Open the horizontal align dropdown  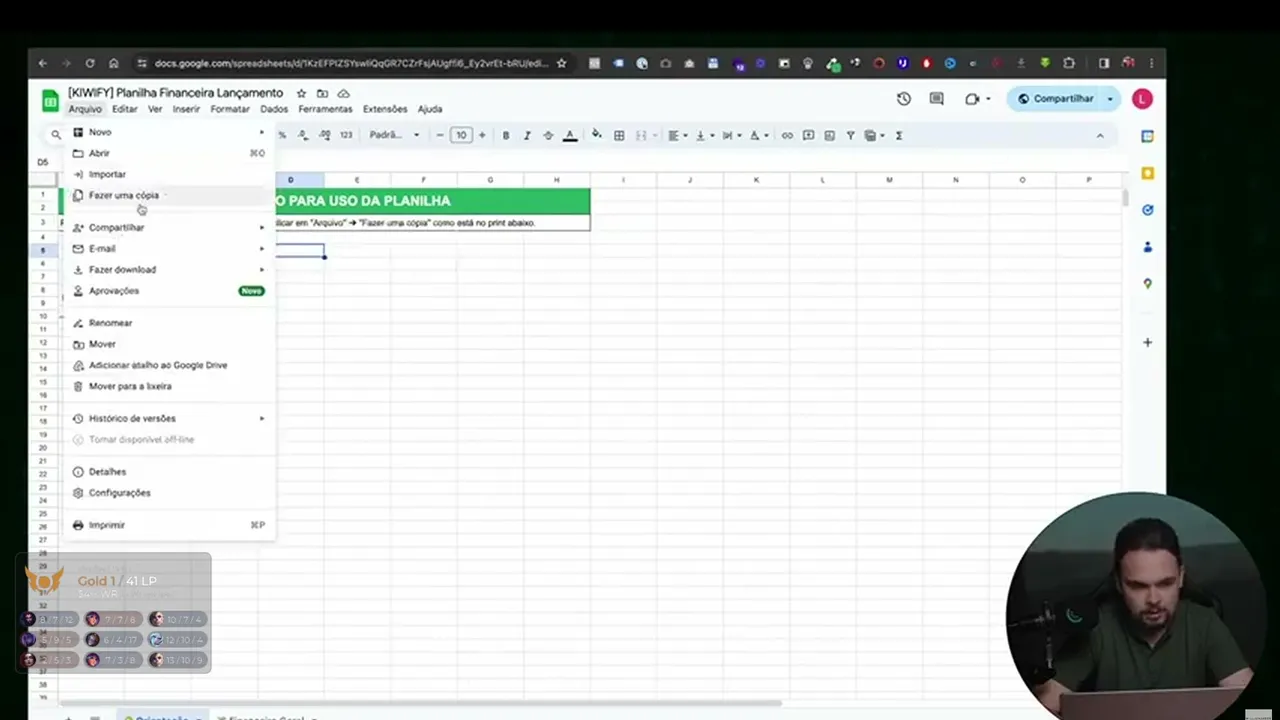tap(676, 135)
